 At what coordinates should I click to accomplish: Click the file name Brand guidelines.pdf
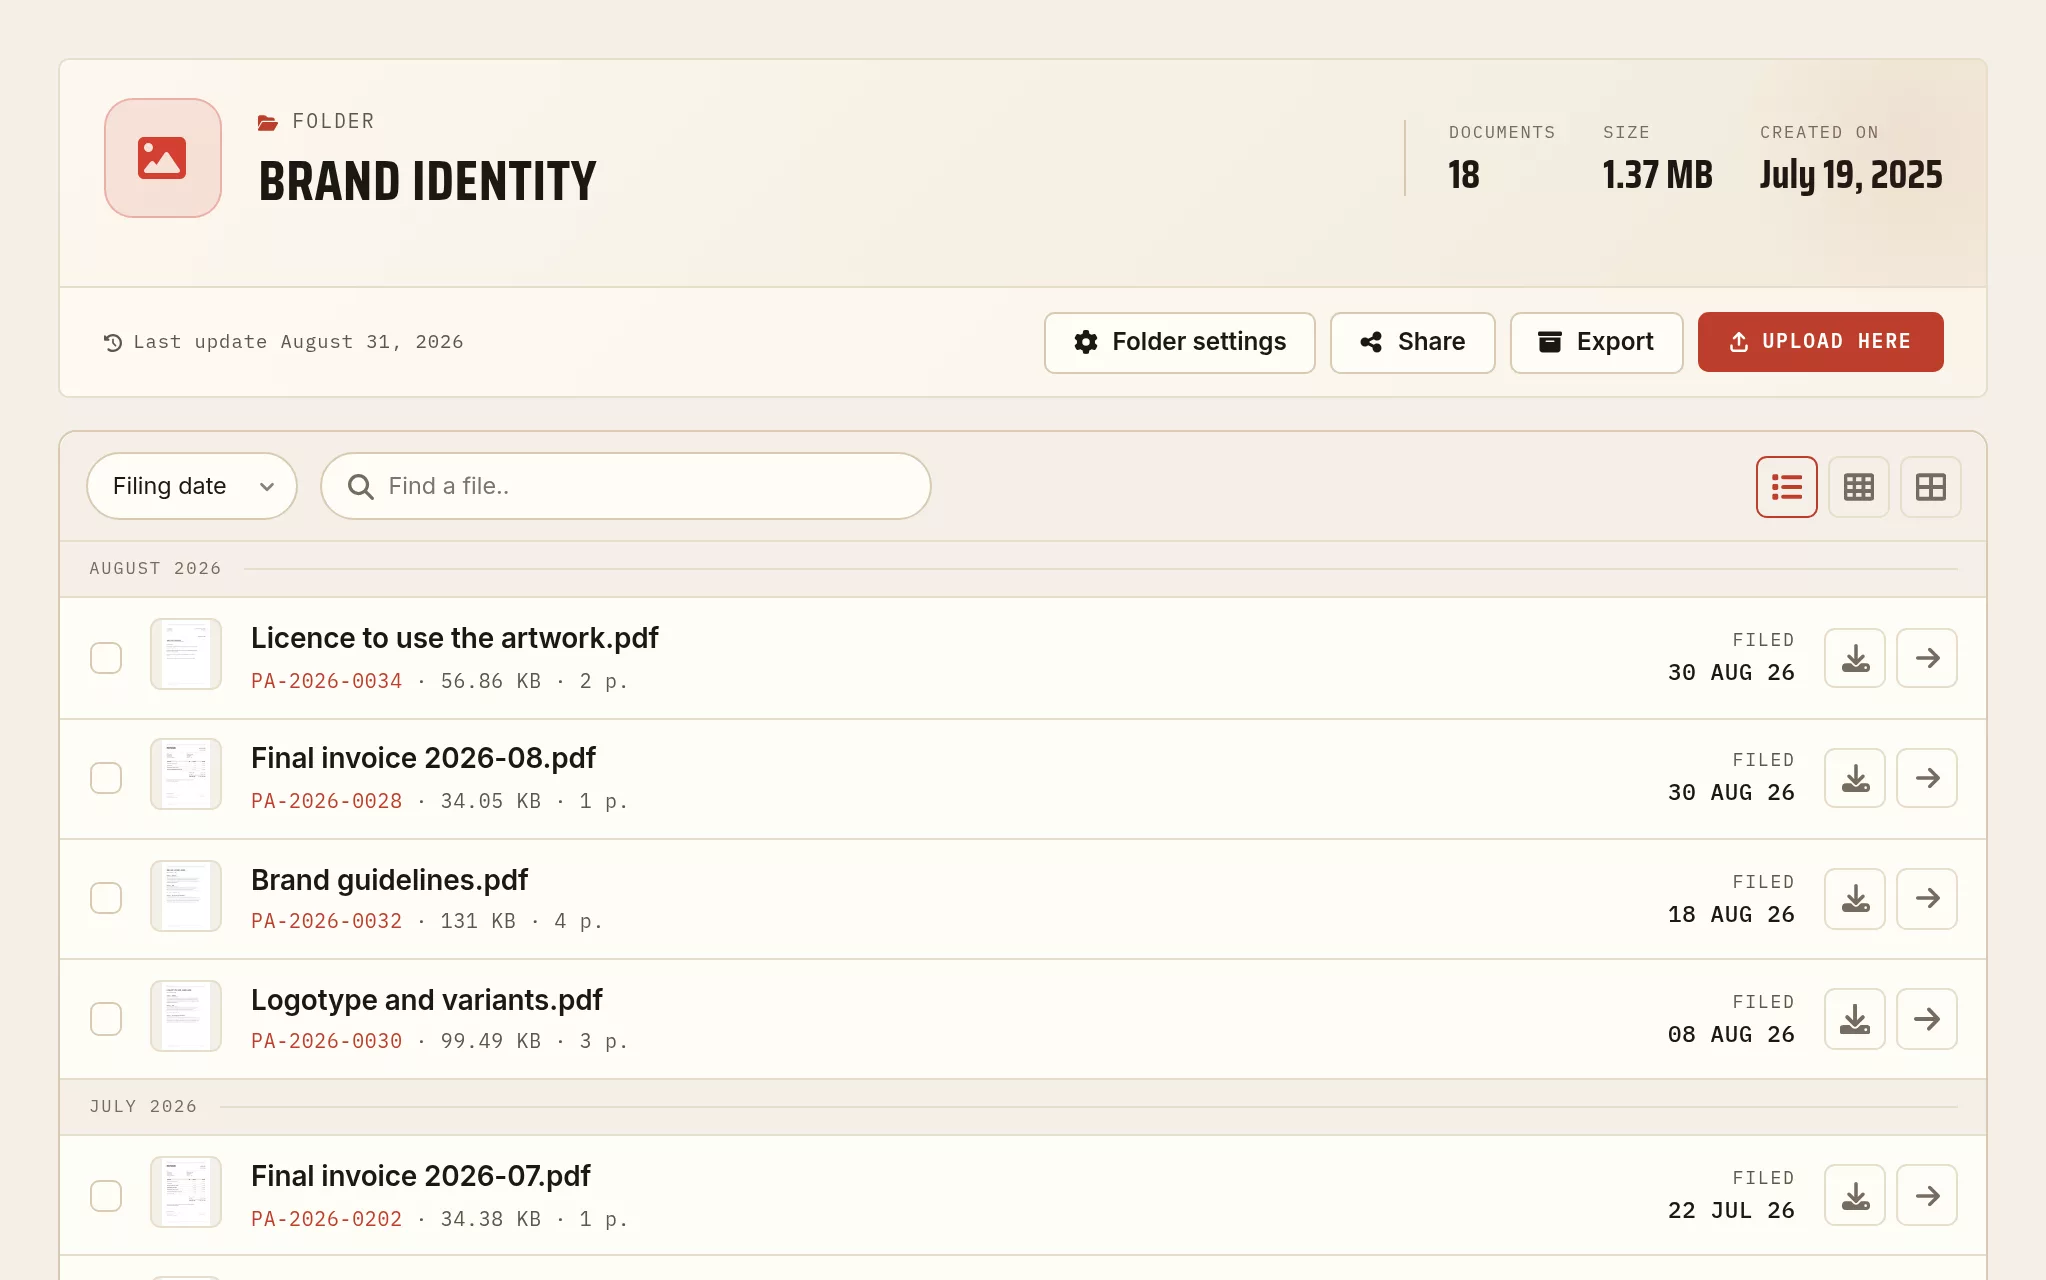pyautogui.click(x=389, y=880)
